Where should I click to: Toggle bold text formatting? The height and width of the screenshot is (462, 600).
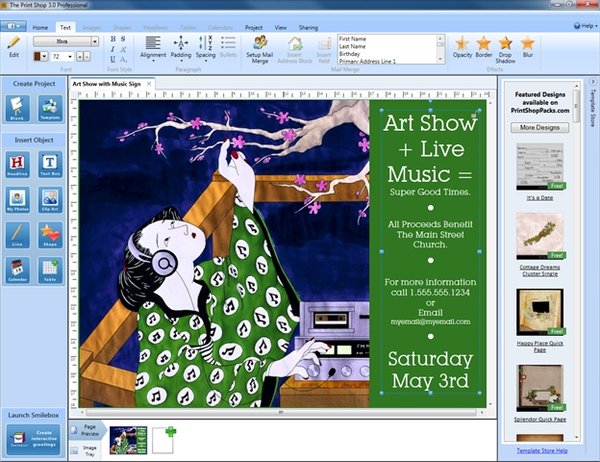(x=112, y=38)
